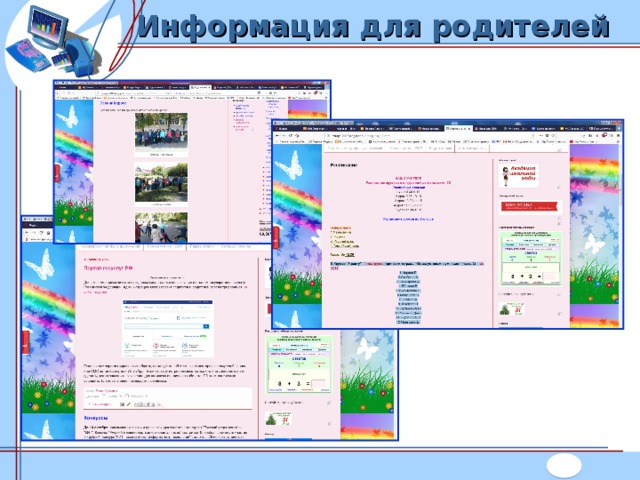Open the "Портал госуслуг РФ" post heading
640x480 pixels.
(108, 268)
